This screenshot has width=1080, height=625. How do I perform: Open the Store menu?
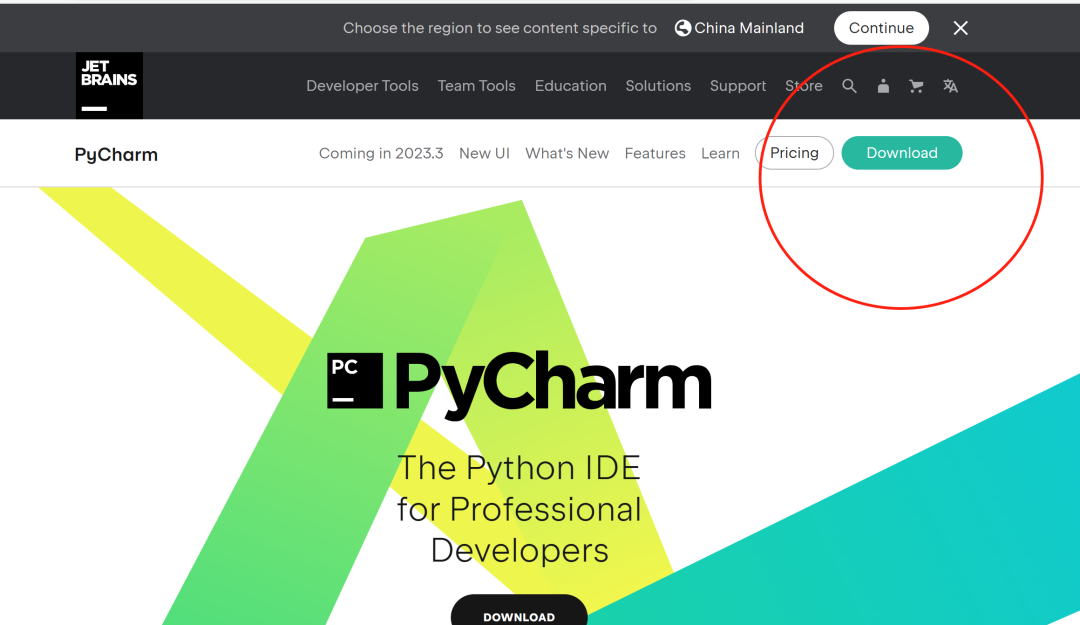804,86
